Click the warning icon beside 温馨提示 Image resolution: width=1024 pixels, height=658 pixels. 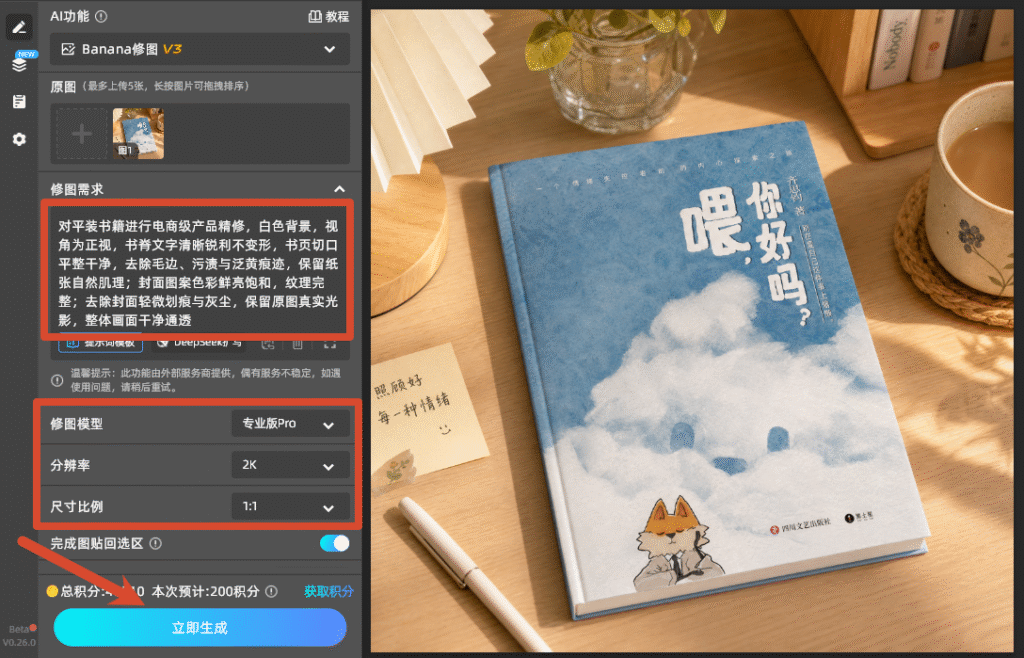(x=57, y=380)
